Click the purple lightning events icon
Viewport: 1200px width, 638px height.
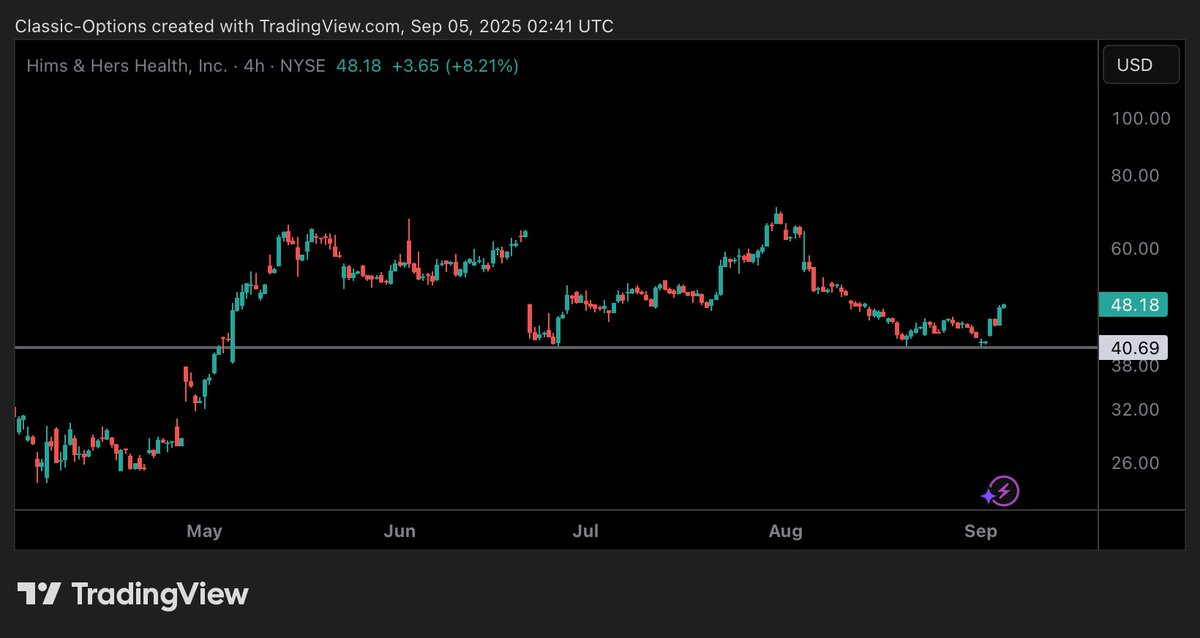(x=1000, y=491)
